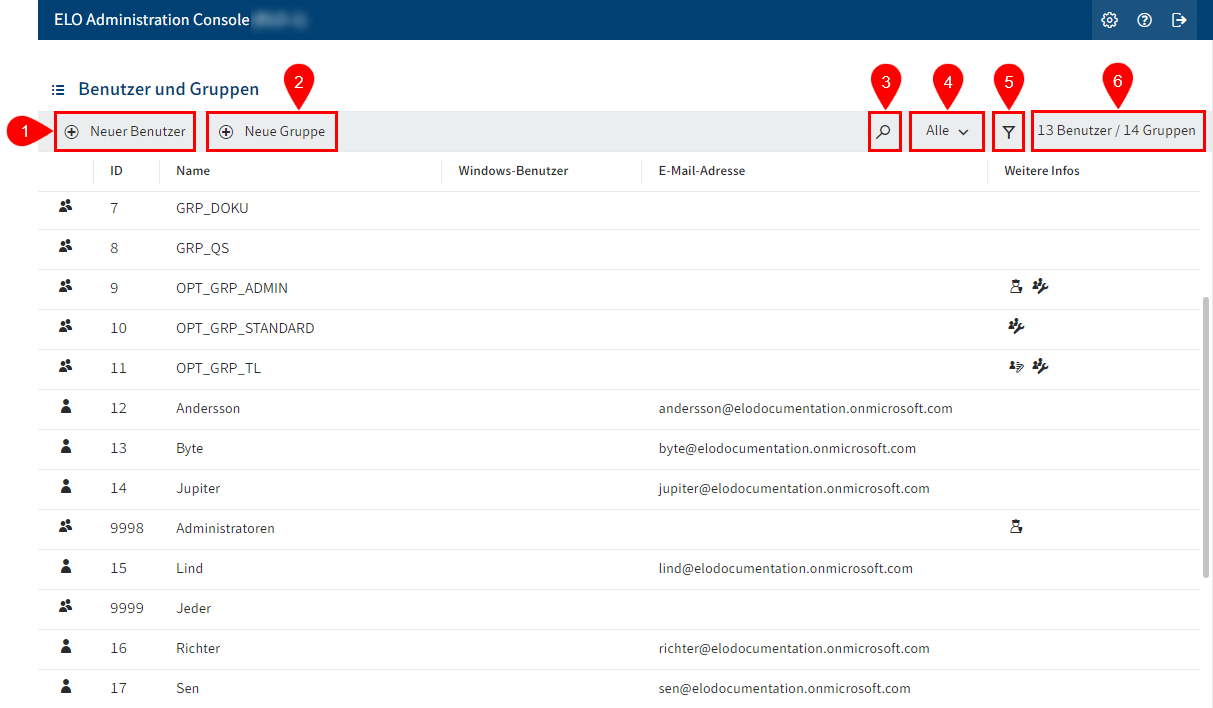
Task: Click the 13 Benutzer / 14 Gruppen counter
Action: pos(1116,131)
